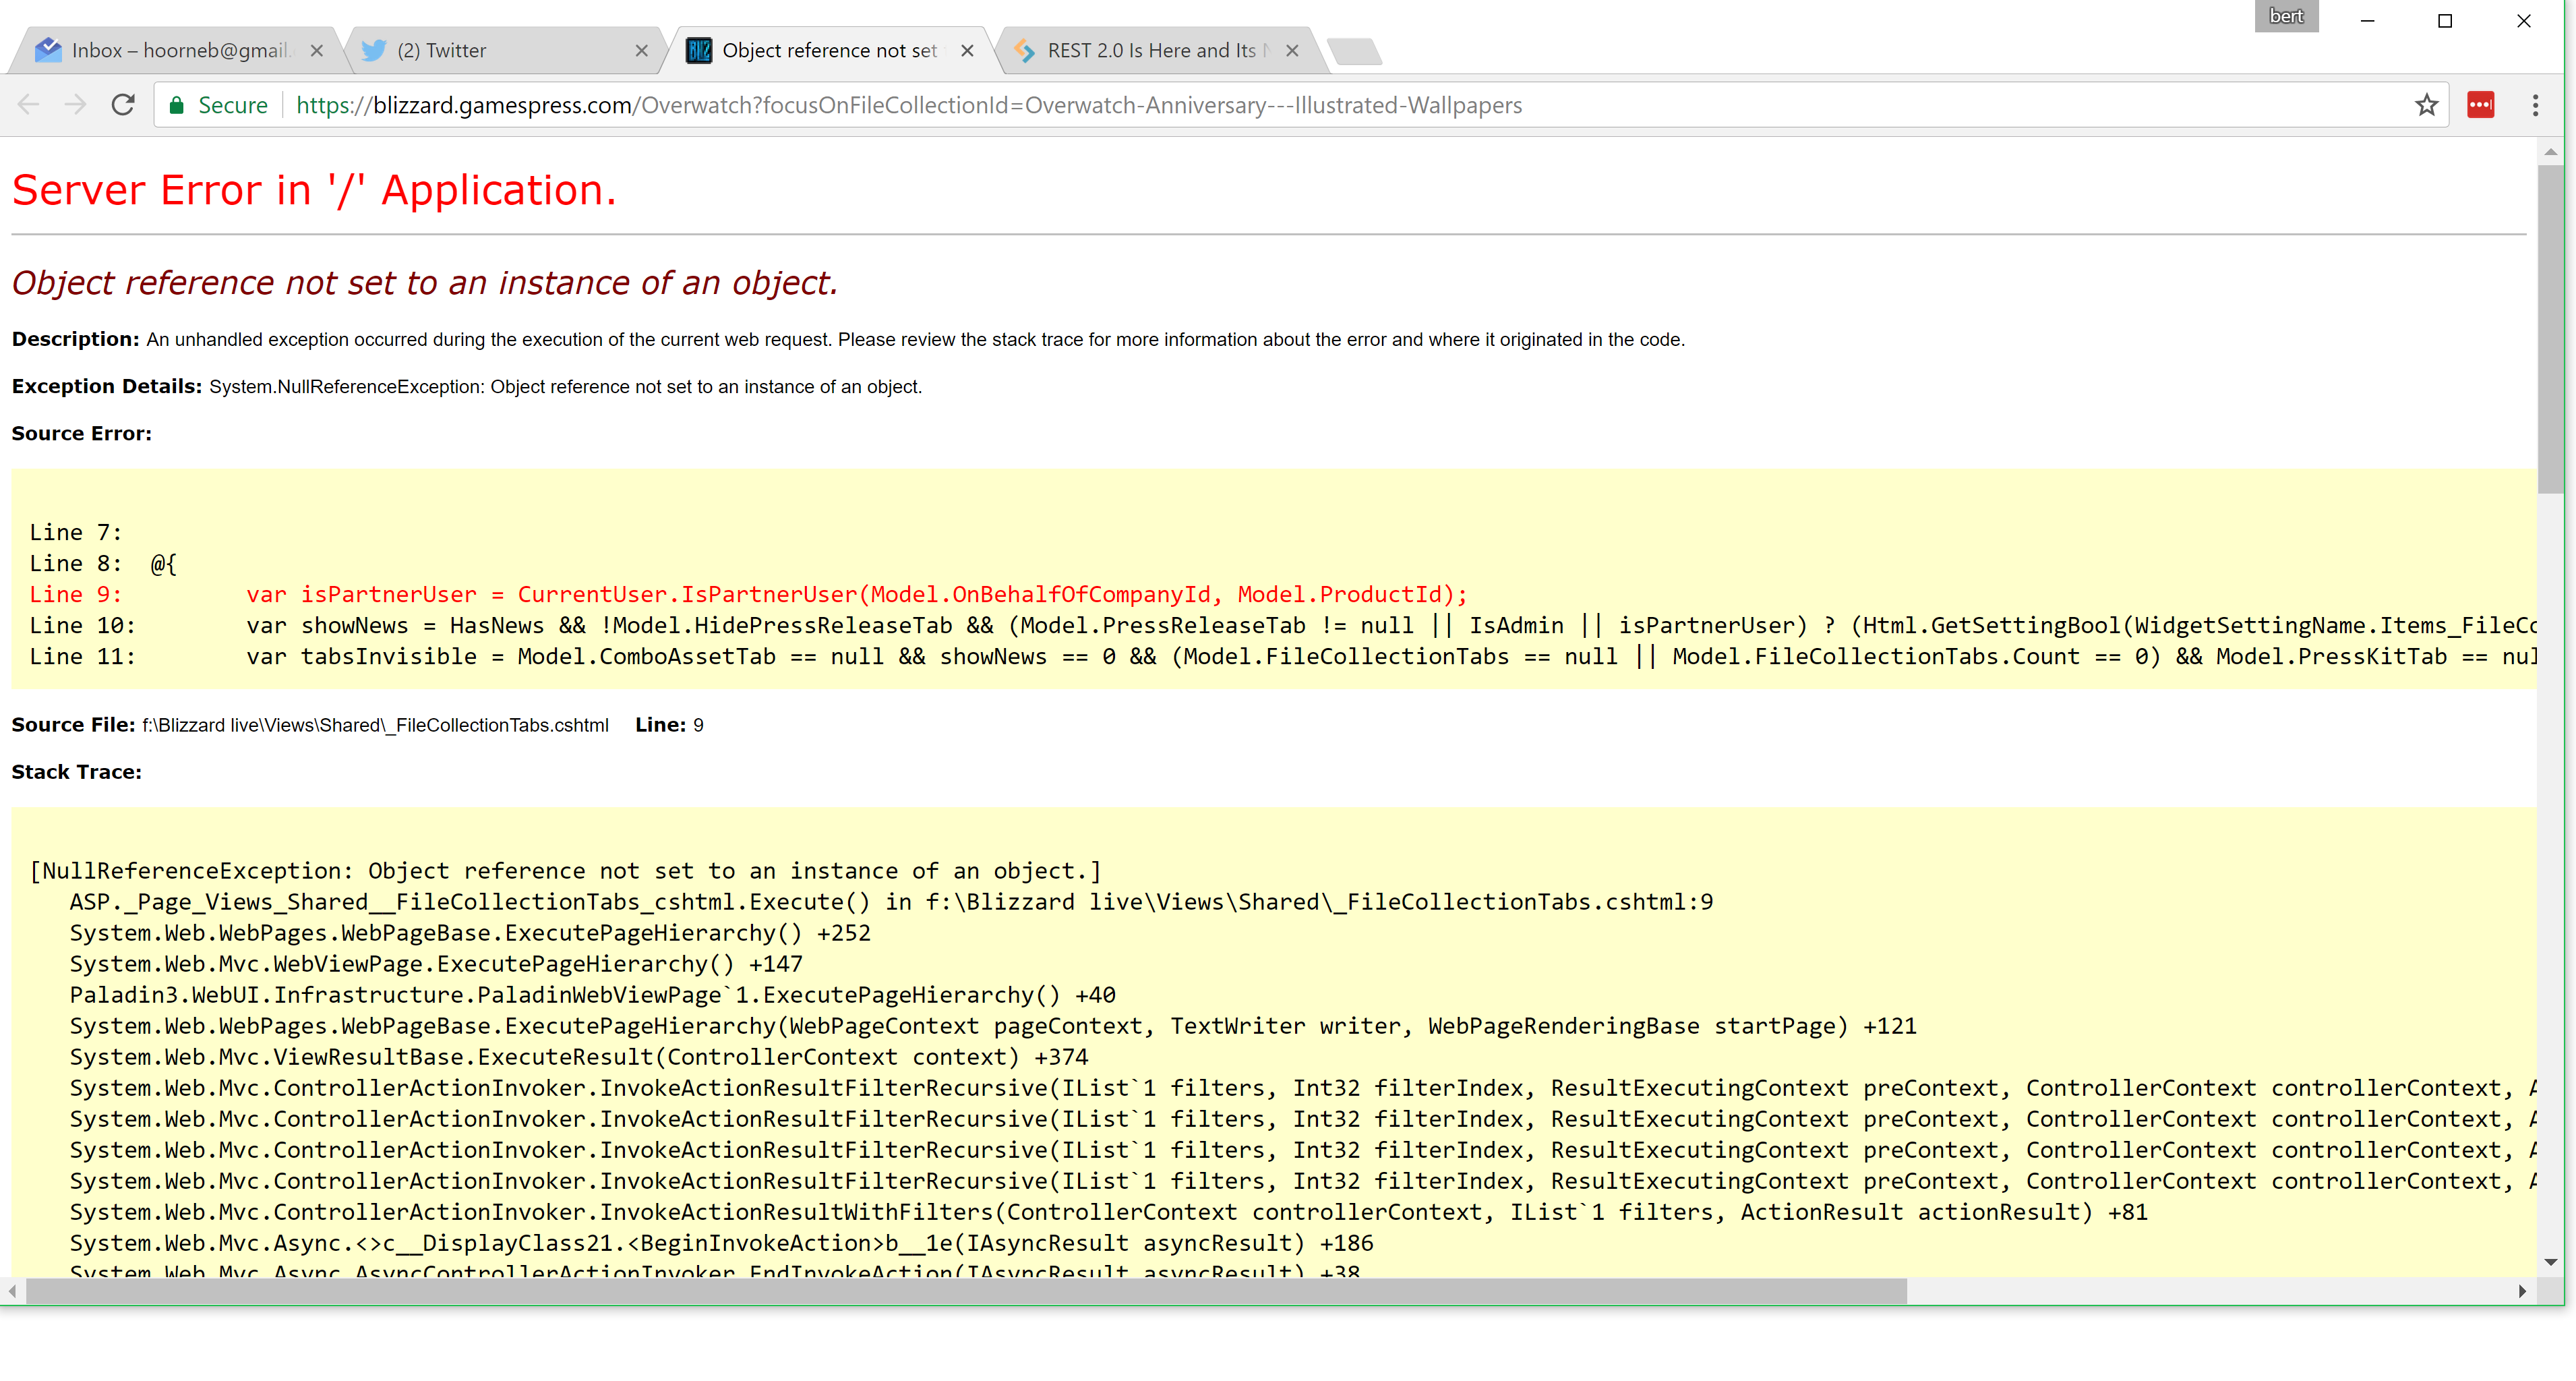Image resolution: width=2576 pixels, height=1381 pixels.
Task: Click the 'Description:' label
Action: [75, 339]
